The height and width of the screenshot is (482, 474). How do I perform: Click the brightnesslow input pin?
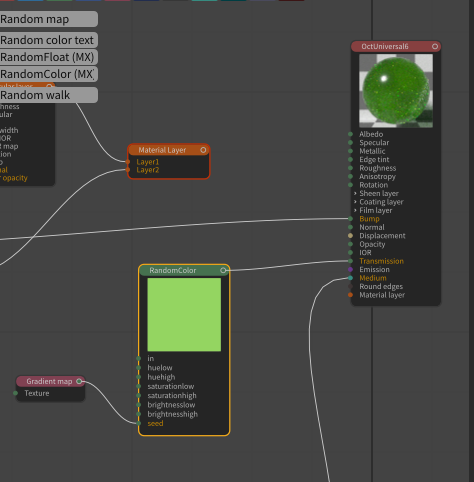pos(138,405)
